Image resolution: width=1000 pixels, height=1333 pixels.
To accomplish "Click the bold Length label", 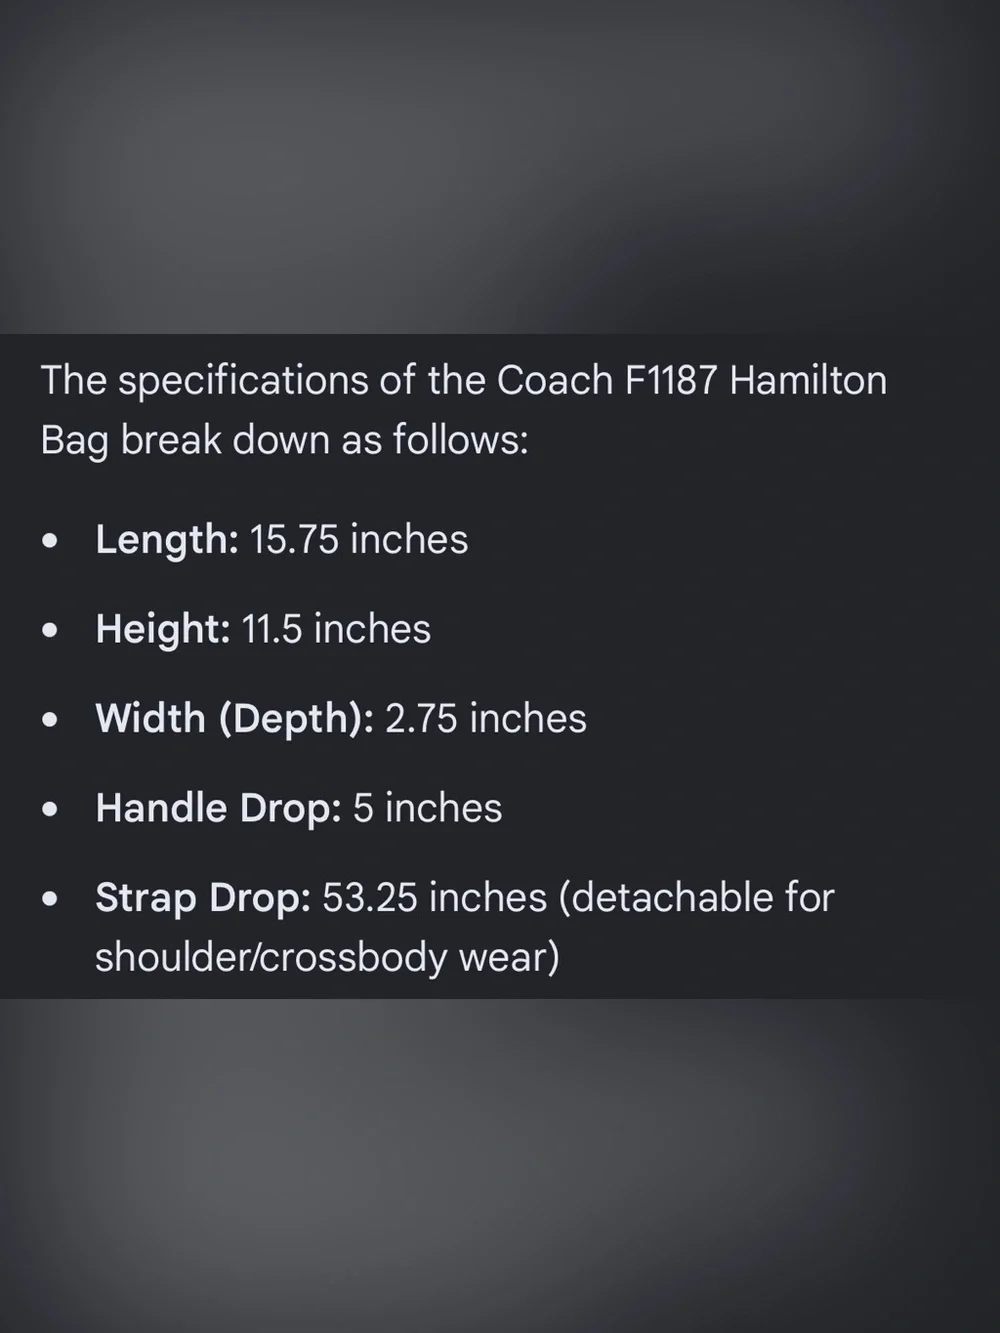I will pyautogui.click(x=166, y=540).
